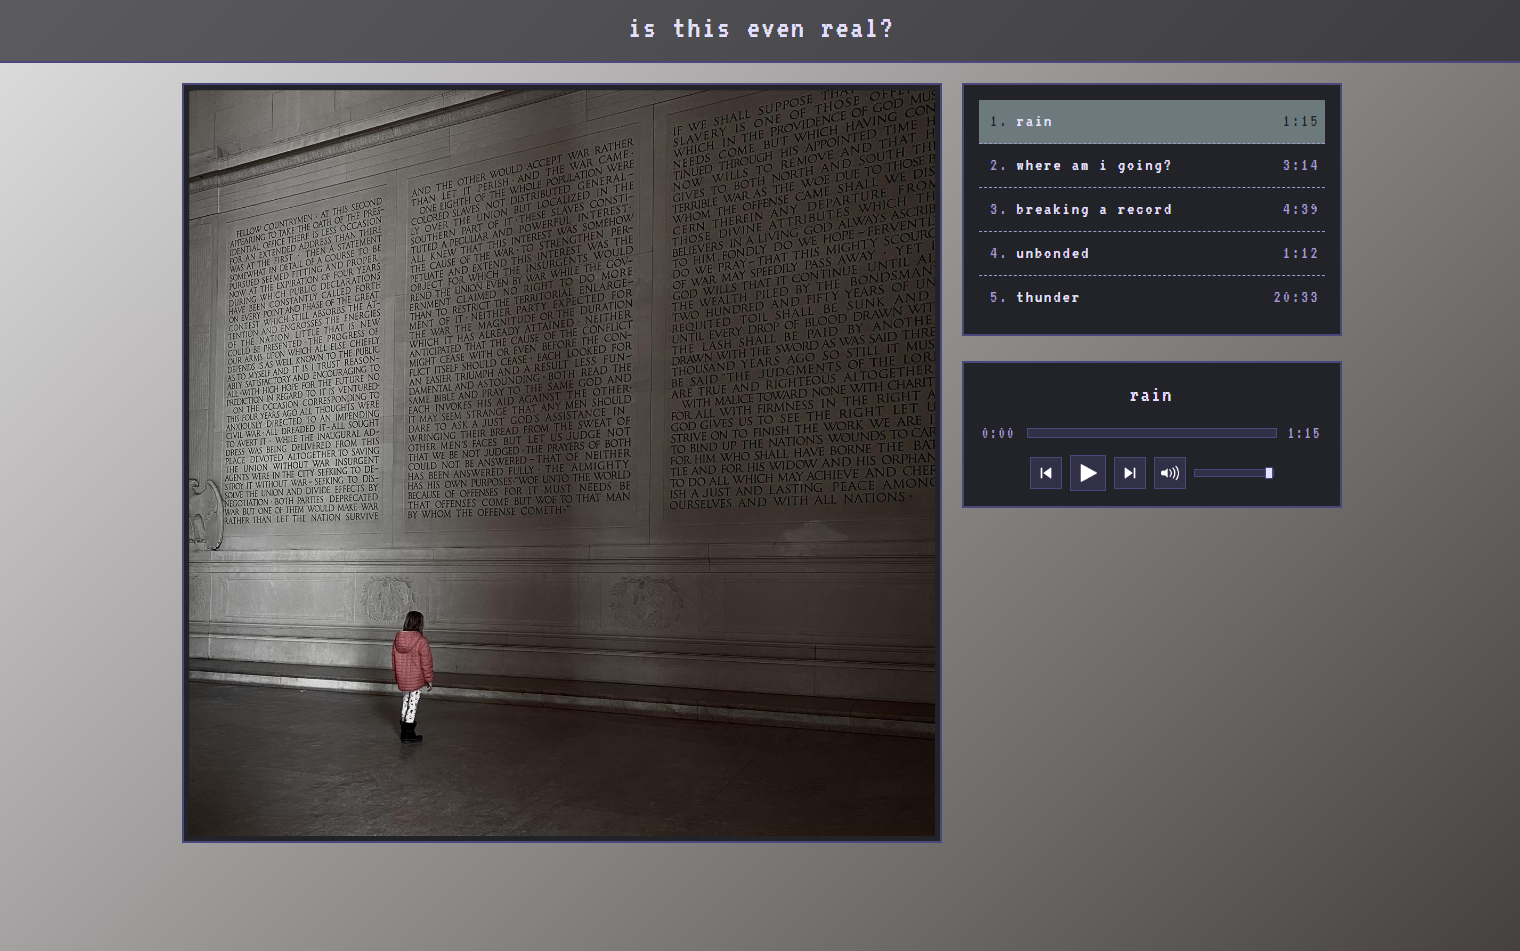
Task: Click the total time 1:15 beside progress bar
Action: [x=1304, y=434]
